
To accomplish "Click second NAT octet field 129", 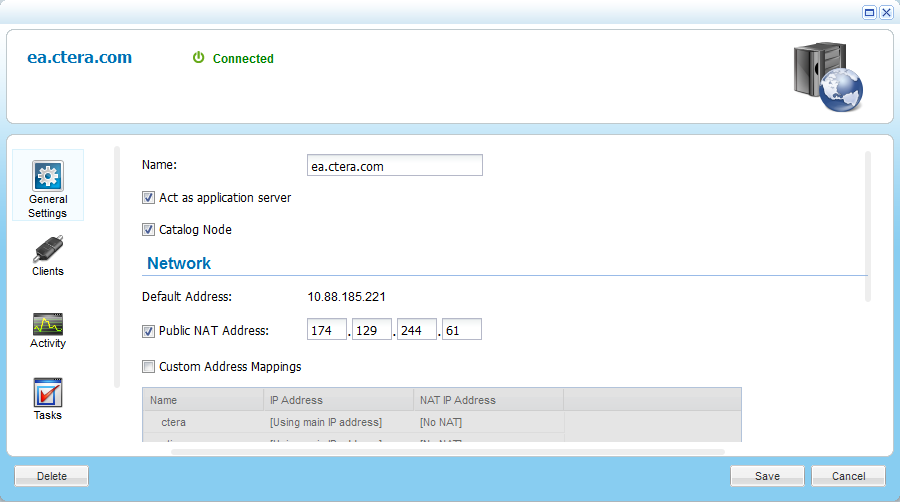I will (372, 329).
